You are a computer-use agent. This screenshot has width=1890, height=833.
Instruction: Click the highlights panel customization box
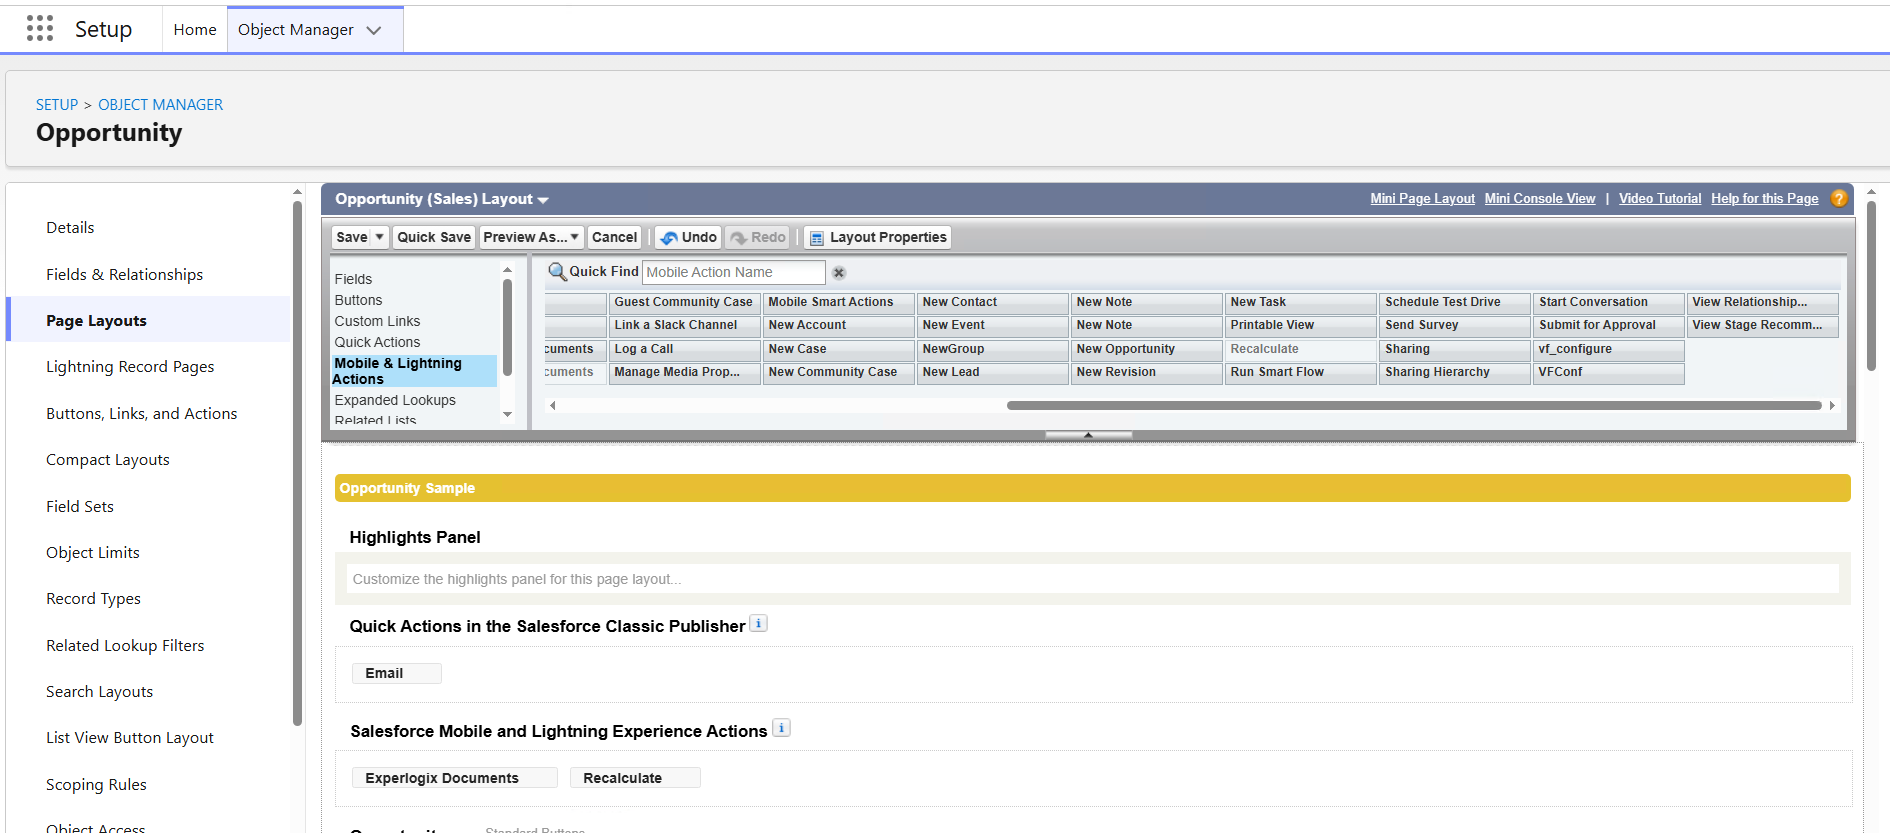[x=1092, y=579]
